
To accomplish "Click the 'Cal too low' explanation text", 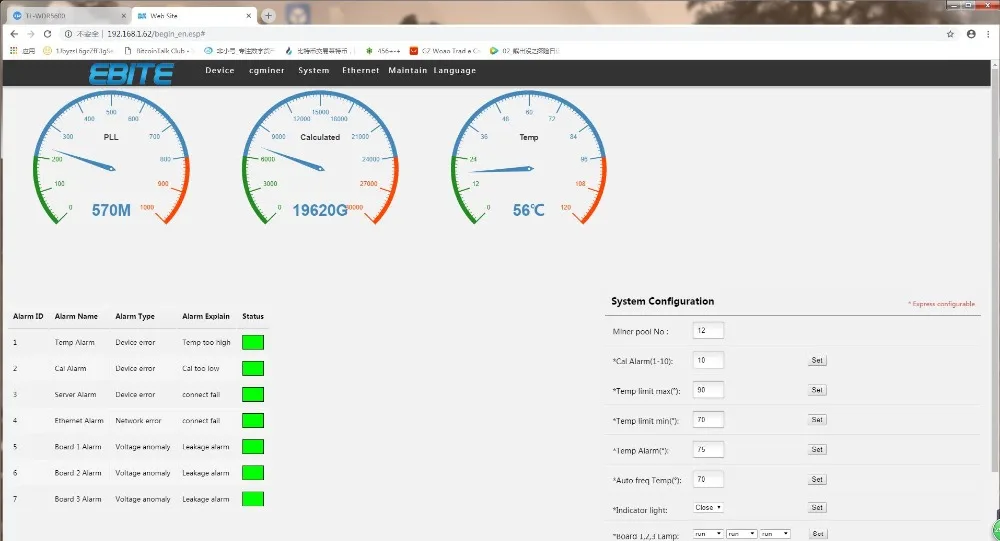I will pyautogui.click(x=200, y=369).
